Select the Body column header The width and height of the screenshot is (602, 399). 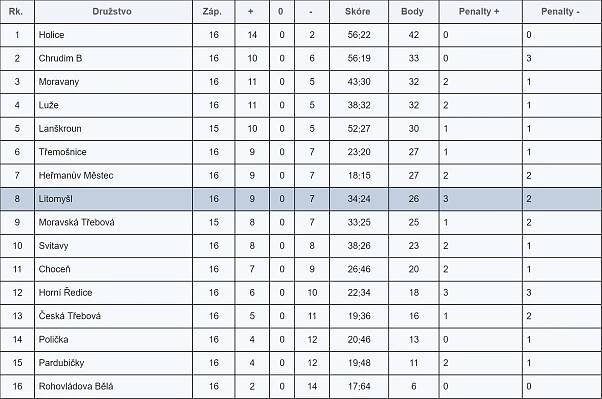[413, 12]
